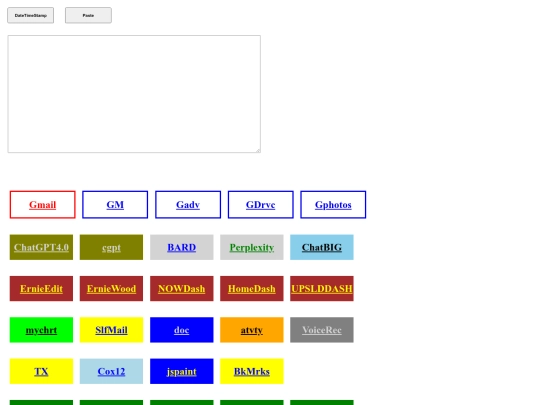The height and width of the screenshot is (405, 540).
Task: Open the orange atvty link
Action: (252, 330)
